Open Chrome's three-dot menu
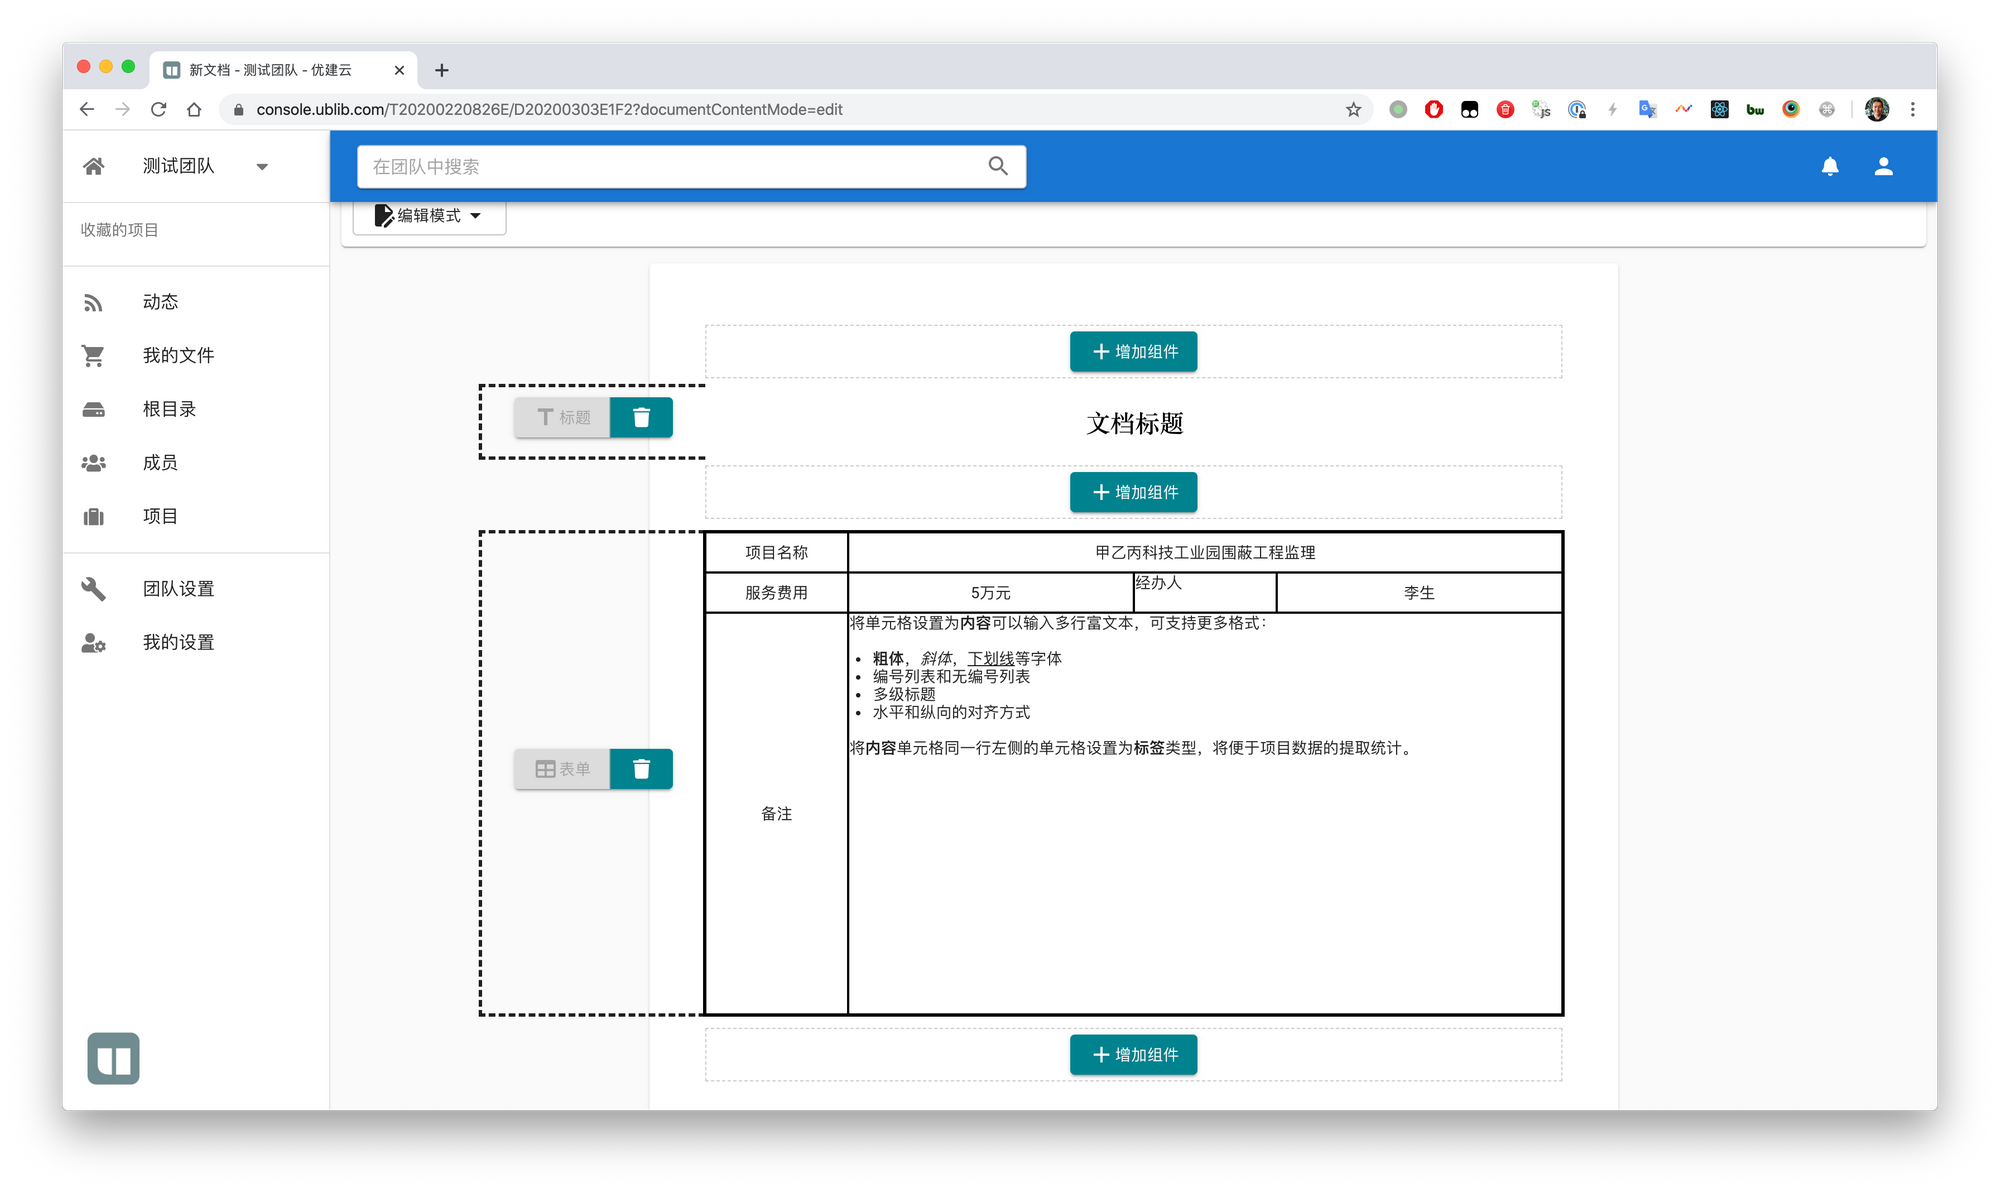This screenshot has width=2000, height=1193. tap(1912, 109)
